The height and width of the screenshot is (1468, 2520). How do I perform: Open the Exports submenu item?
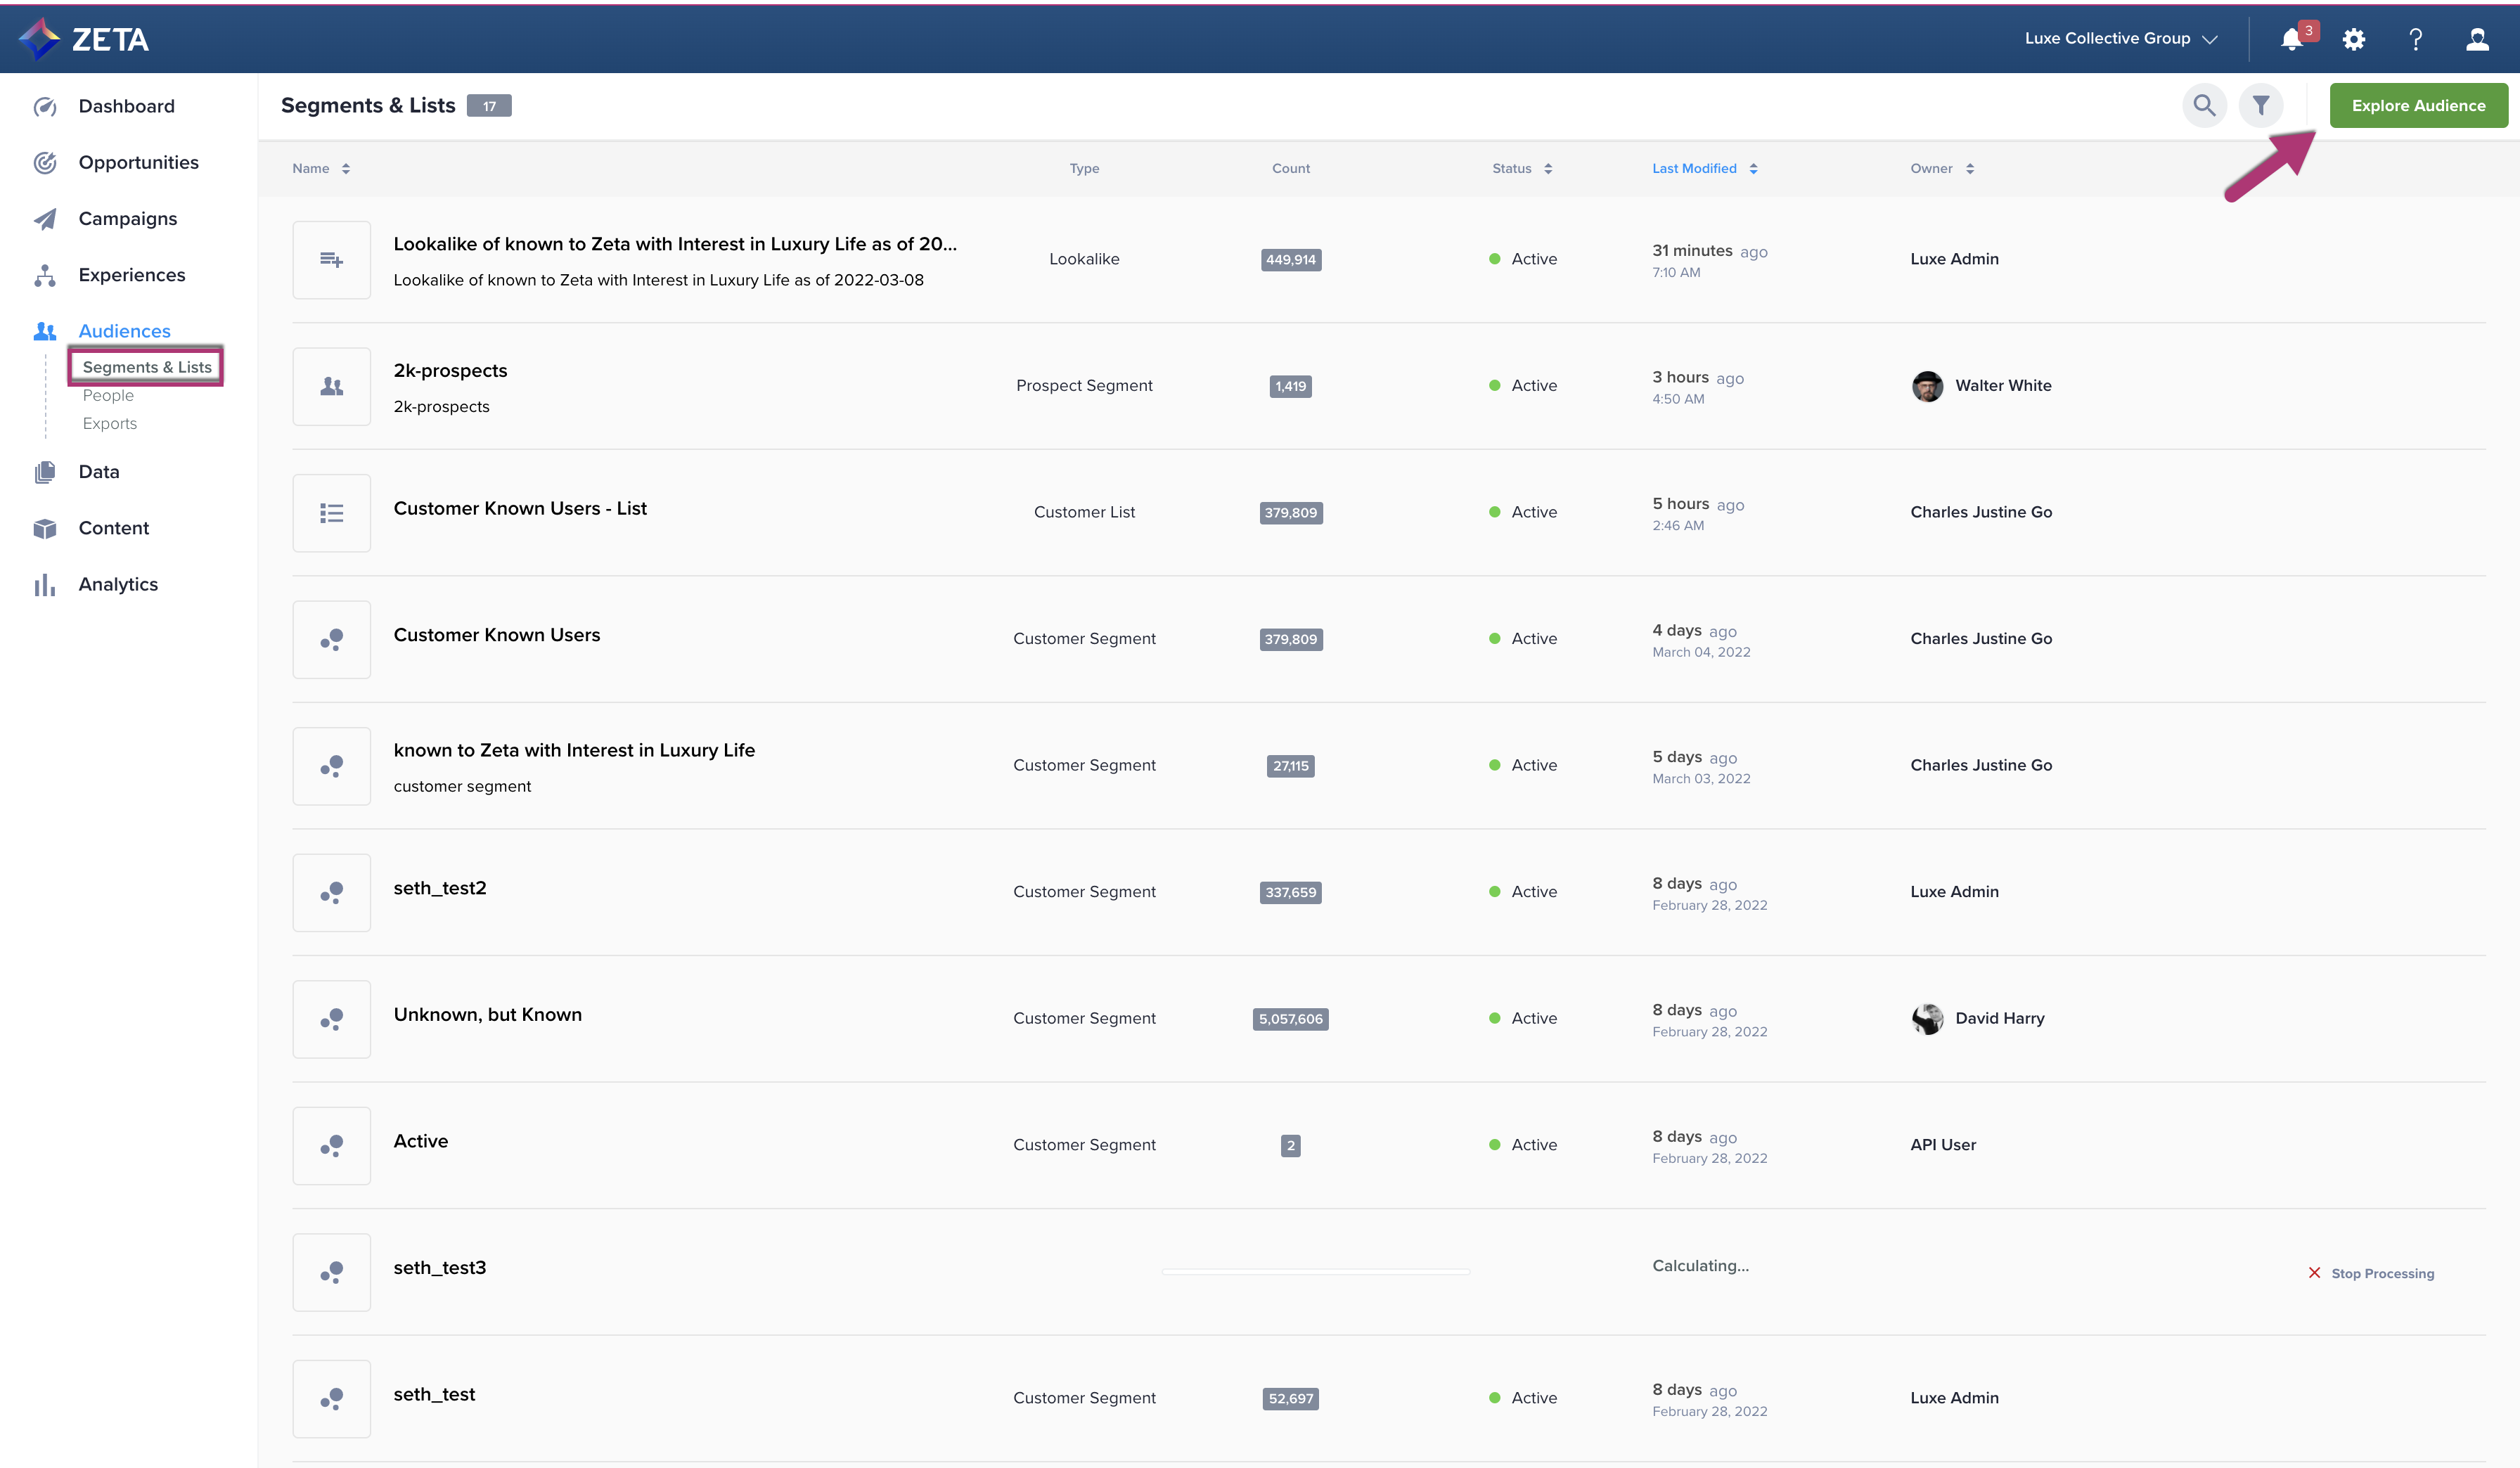click(x=110, y=423)
